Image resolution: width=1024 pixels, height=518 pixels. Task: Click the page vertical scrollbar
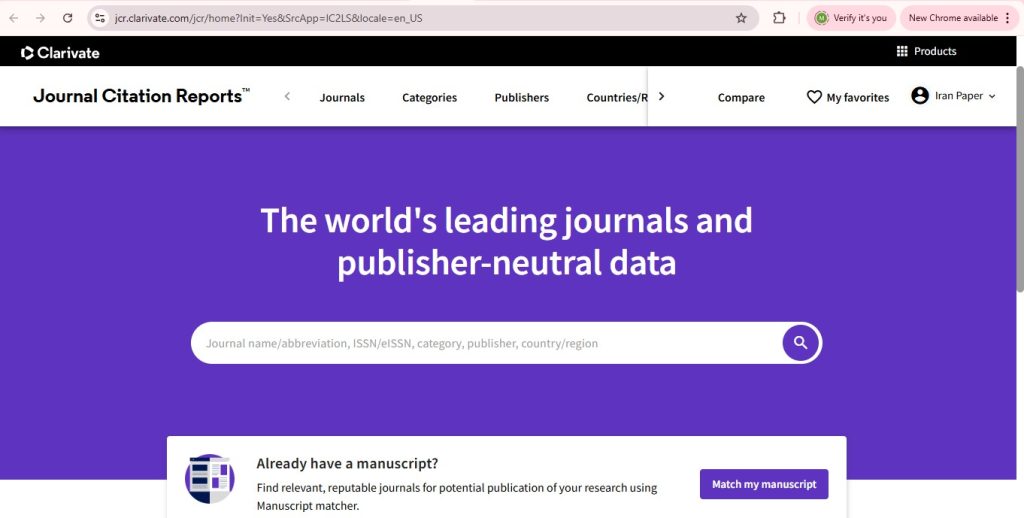coord(1020,178)
